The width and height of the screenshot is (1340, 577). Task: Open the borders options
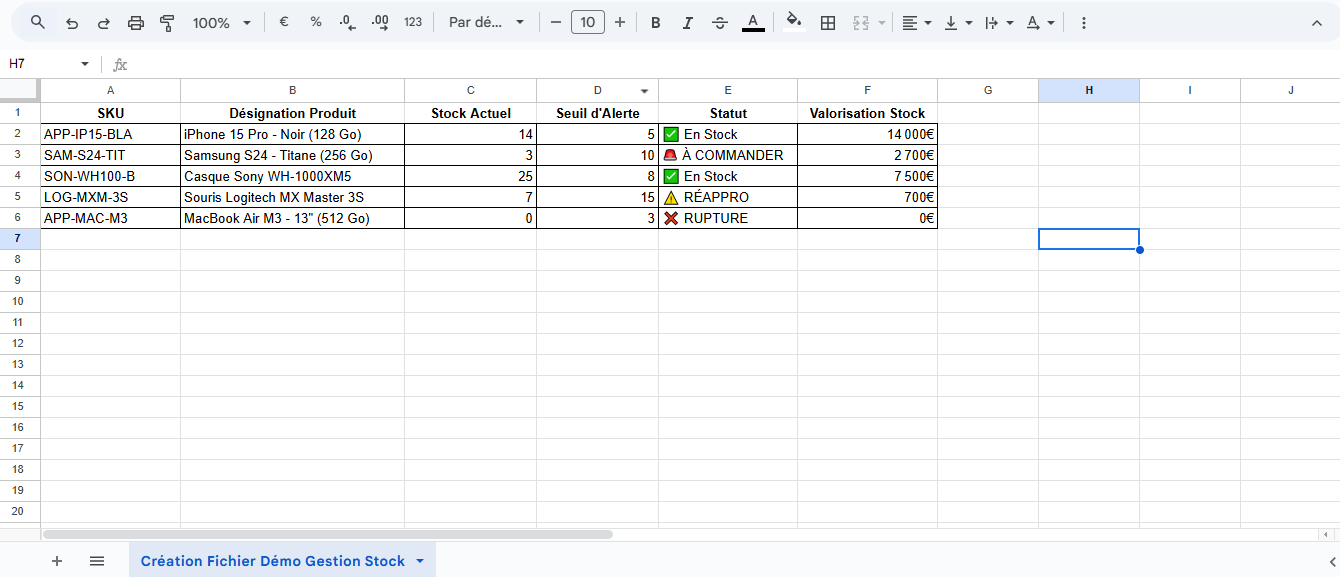828,22
